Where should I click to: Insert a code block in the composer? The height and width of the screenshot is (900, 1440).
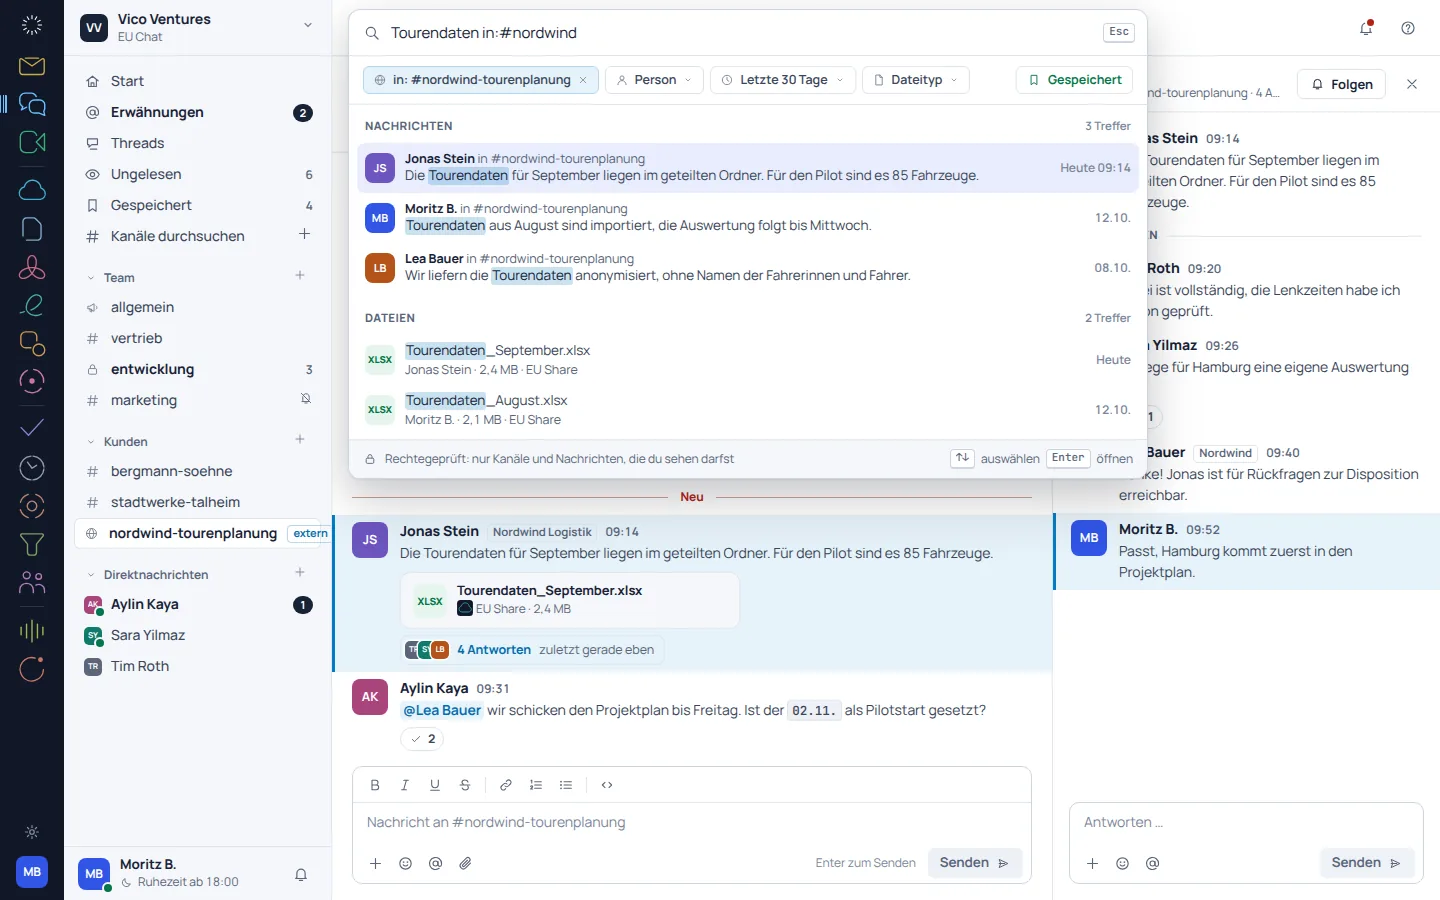pyautogui.click(x=607, y=785)
